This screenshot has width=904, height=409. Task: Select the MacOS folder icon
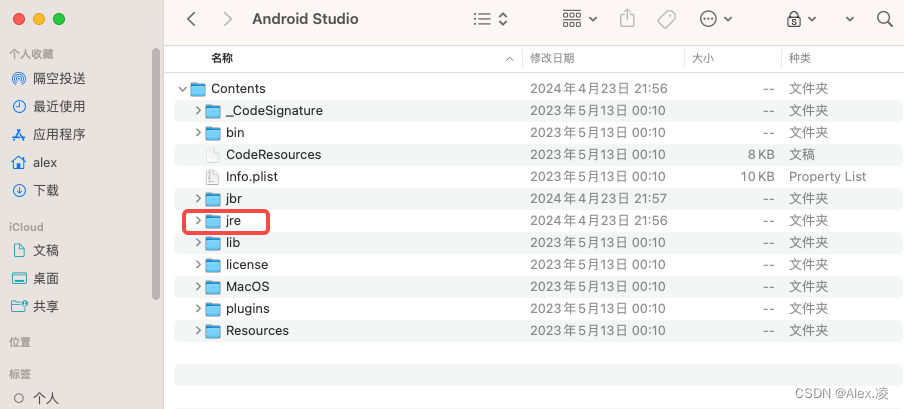213,287
